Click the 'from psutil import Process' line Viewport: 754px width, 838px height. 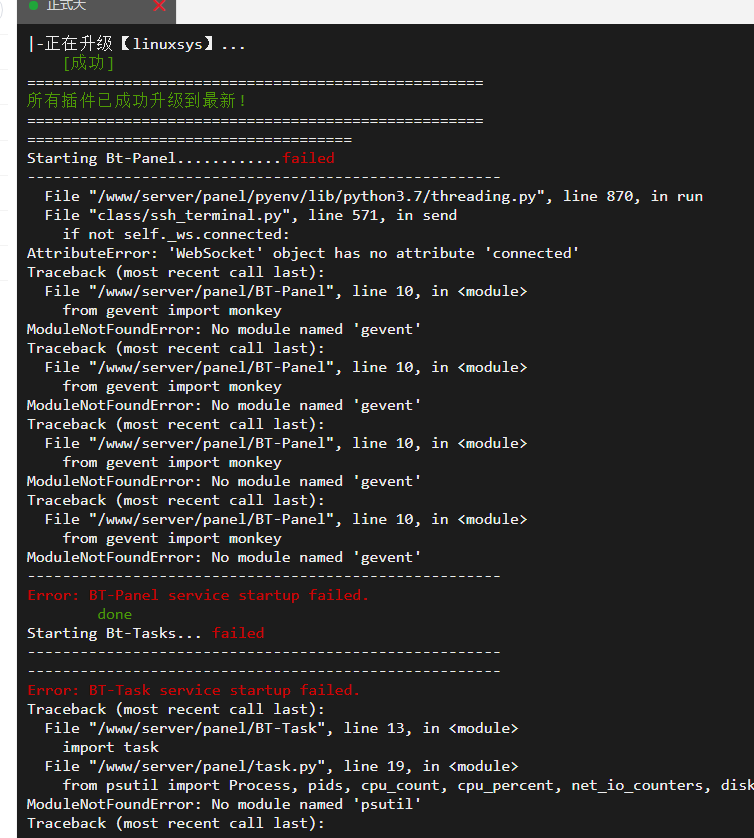[x=400, y=785]
